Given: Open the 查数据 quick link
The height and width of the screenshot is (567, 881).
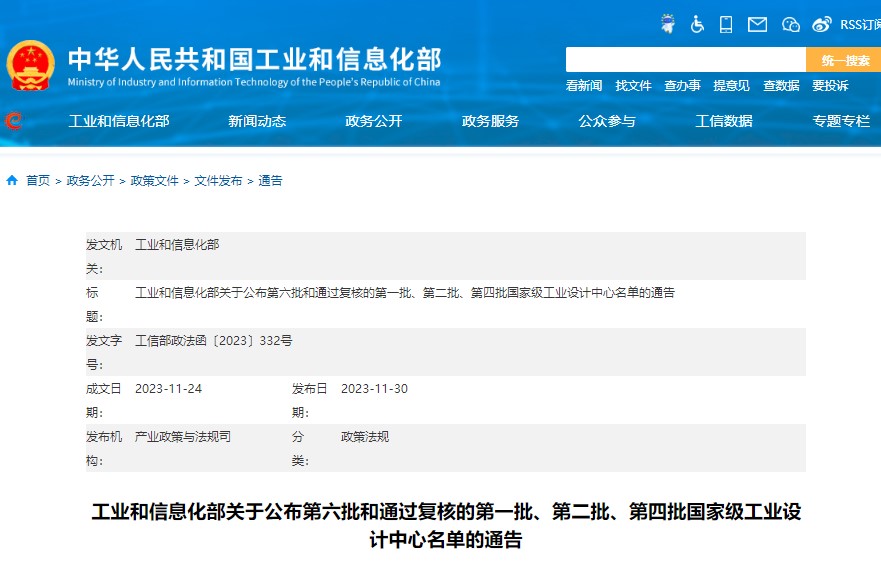Looking at the screenshot, I should point(781,85).
